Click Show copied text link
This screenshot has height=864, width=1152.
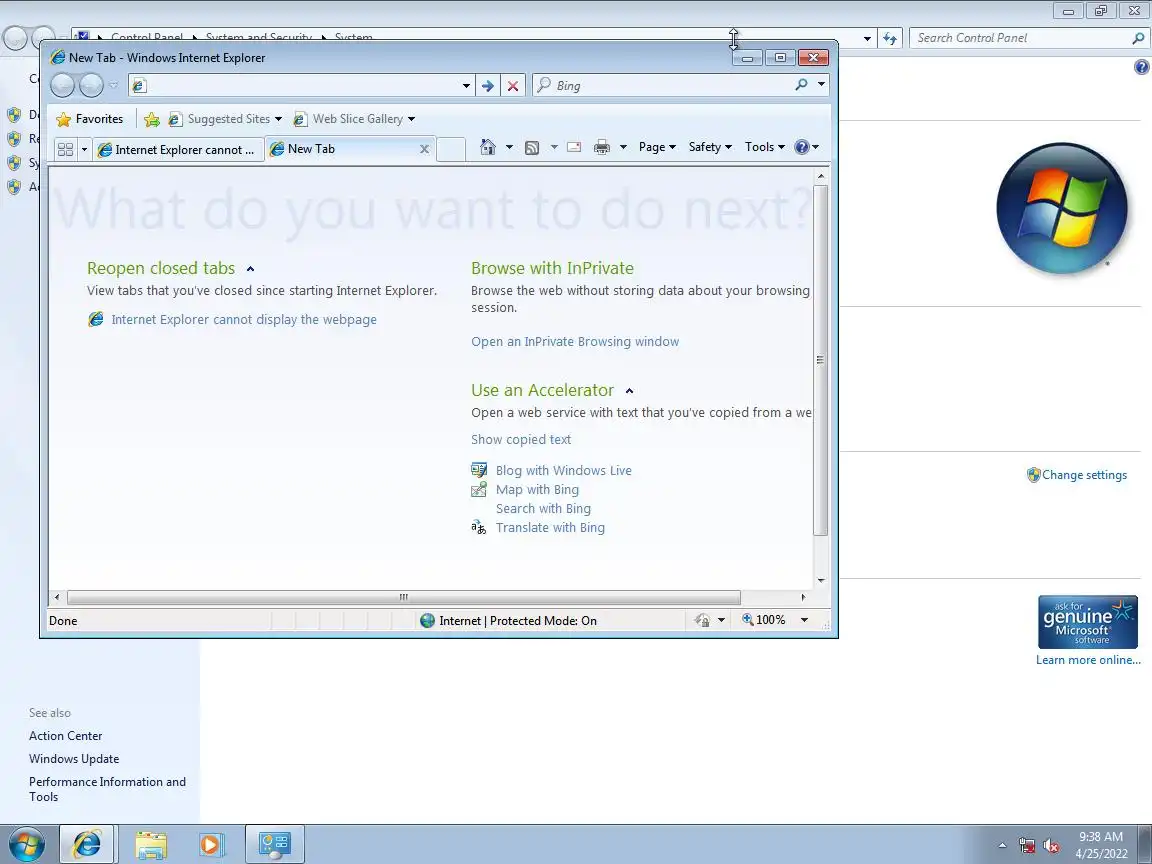pyautogui.click(x=521, y=439)
